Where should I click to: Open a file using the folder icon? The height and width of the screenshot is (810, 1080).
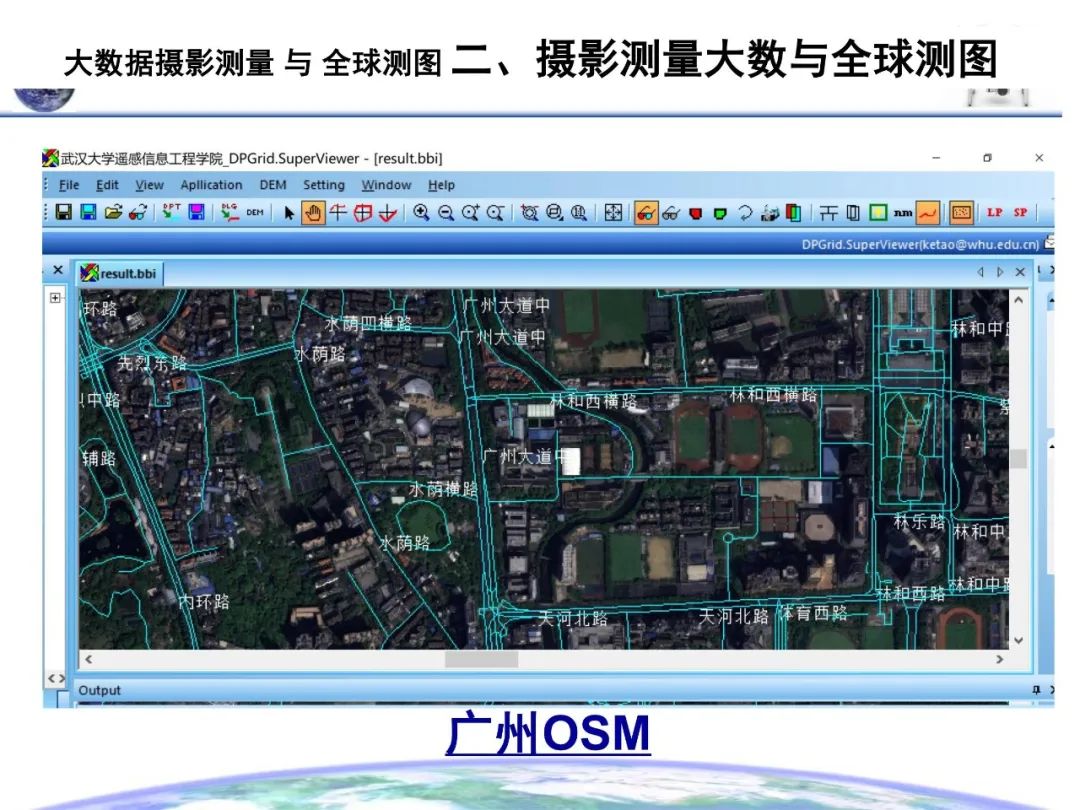tap(113, 213)
